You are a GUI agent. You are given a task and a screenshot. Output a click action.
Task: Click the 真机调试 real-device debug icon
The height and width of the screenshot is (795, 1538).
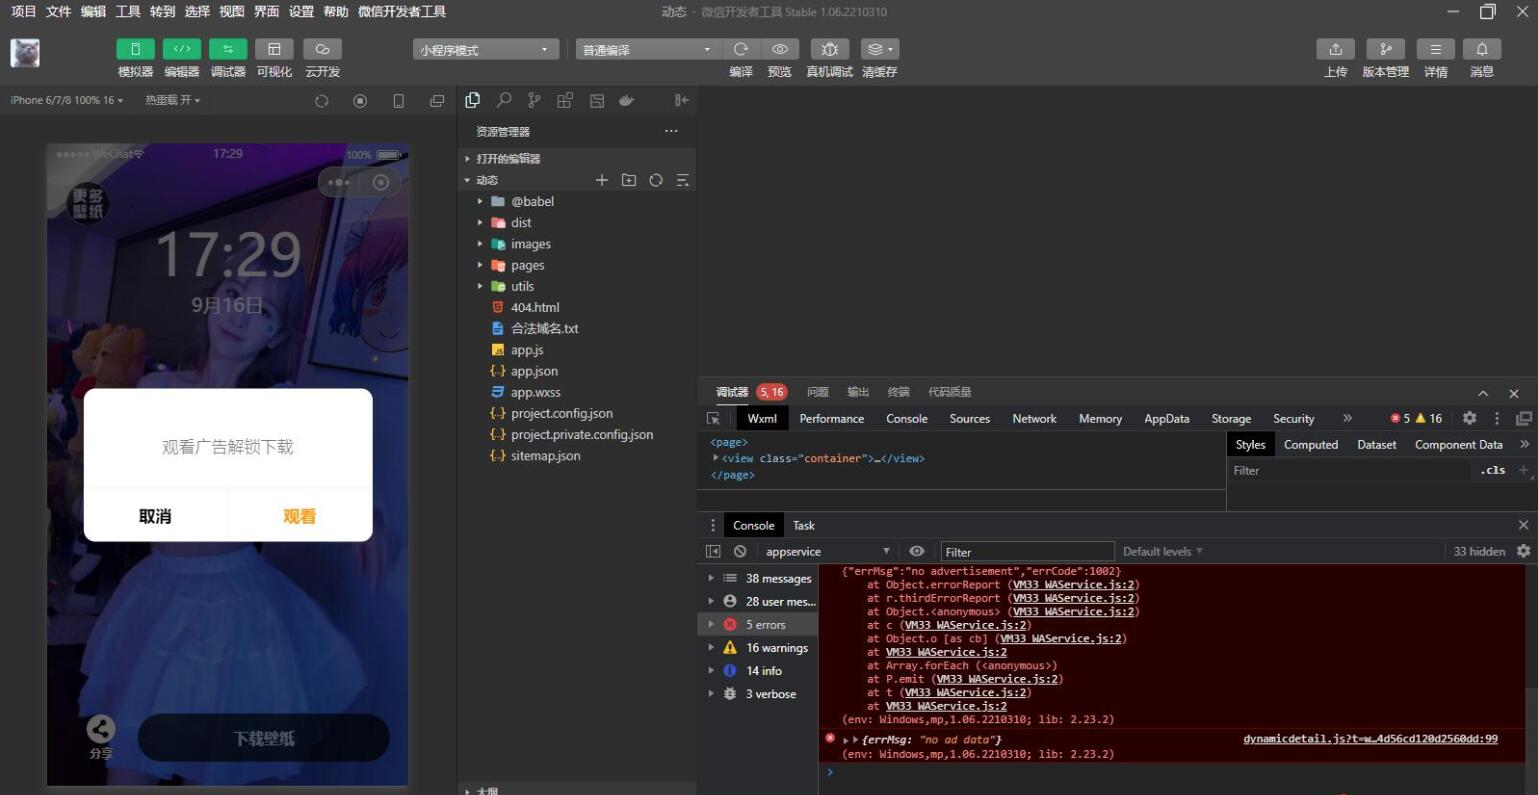pos(829,50)
